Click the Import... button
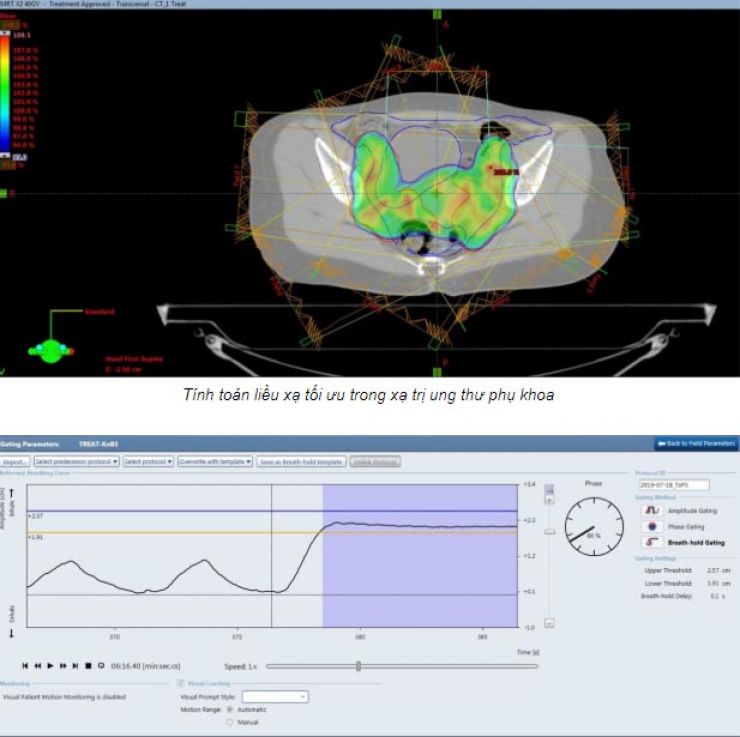Image resolution: width=740 pixels, height=737 pixels. coord(15,462)
